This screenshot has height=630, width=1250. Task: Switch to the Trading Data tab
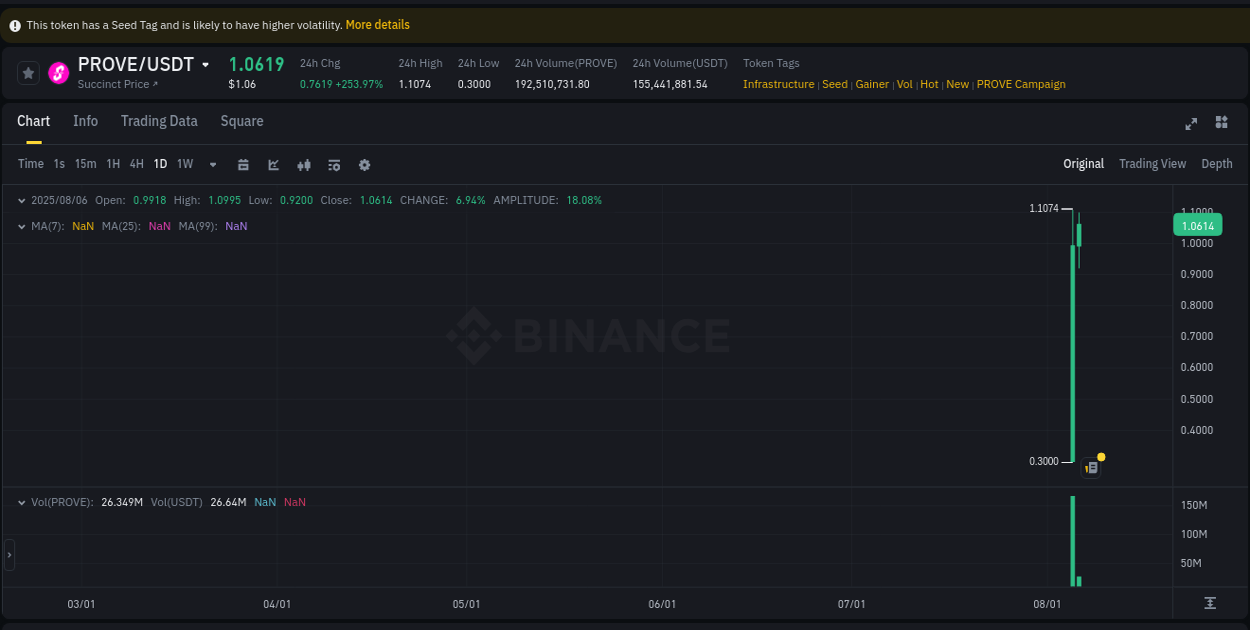pos(159,121)
